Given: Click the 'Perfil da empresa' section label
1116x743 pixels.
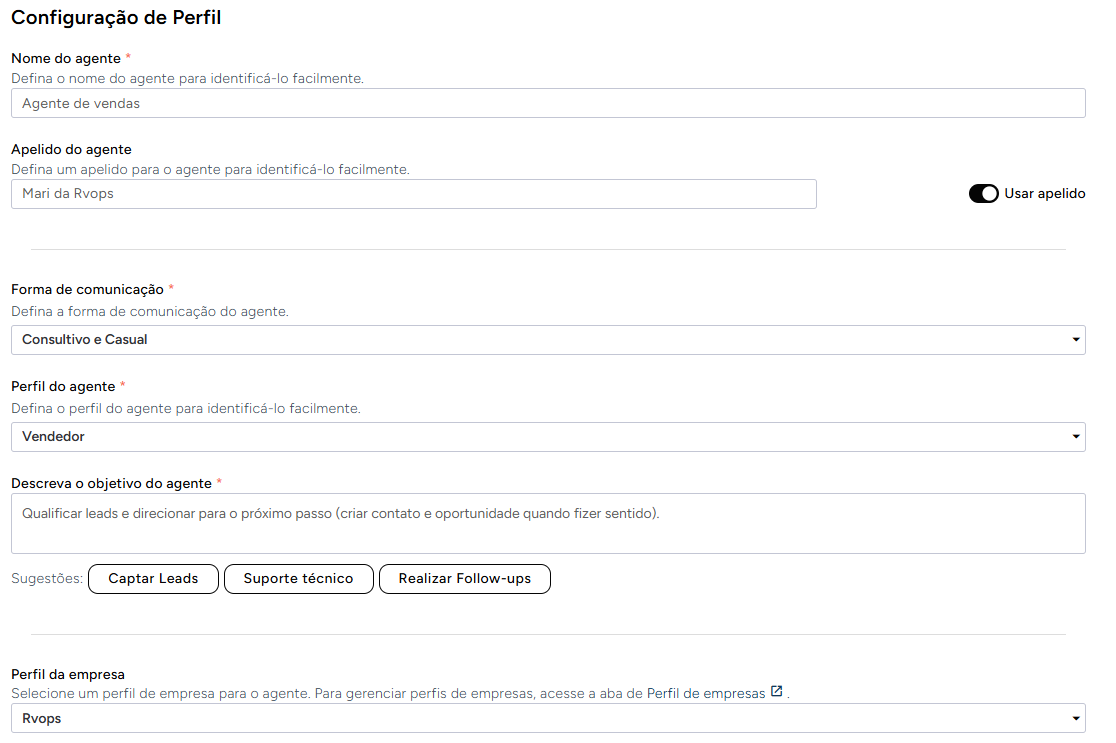Looking at the screenshot, I should (x=67, y=675).
